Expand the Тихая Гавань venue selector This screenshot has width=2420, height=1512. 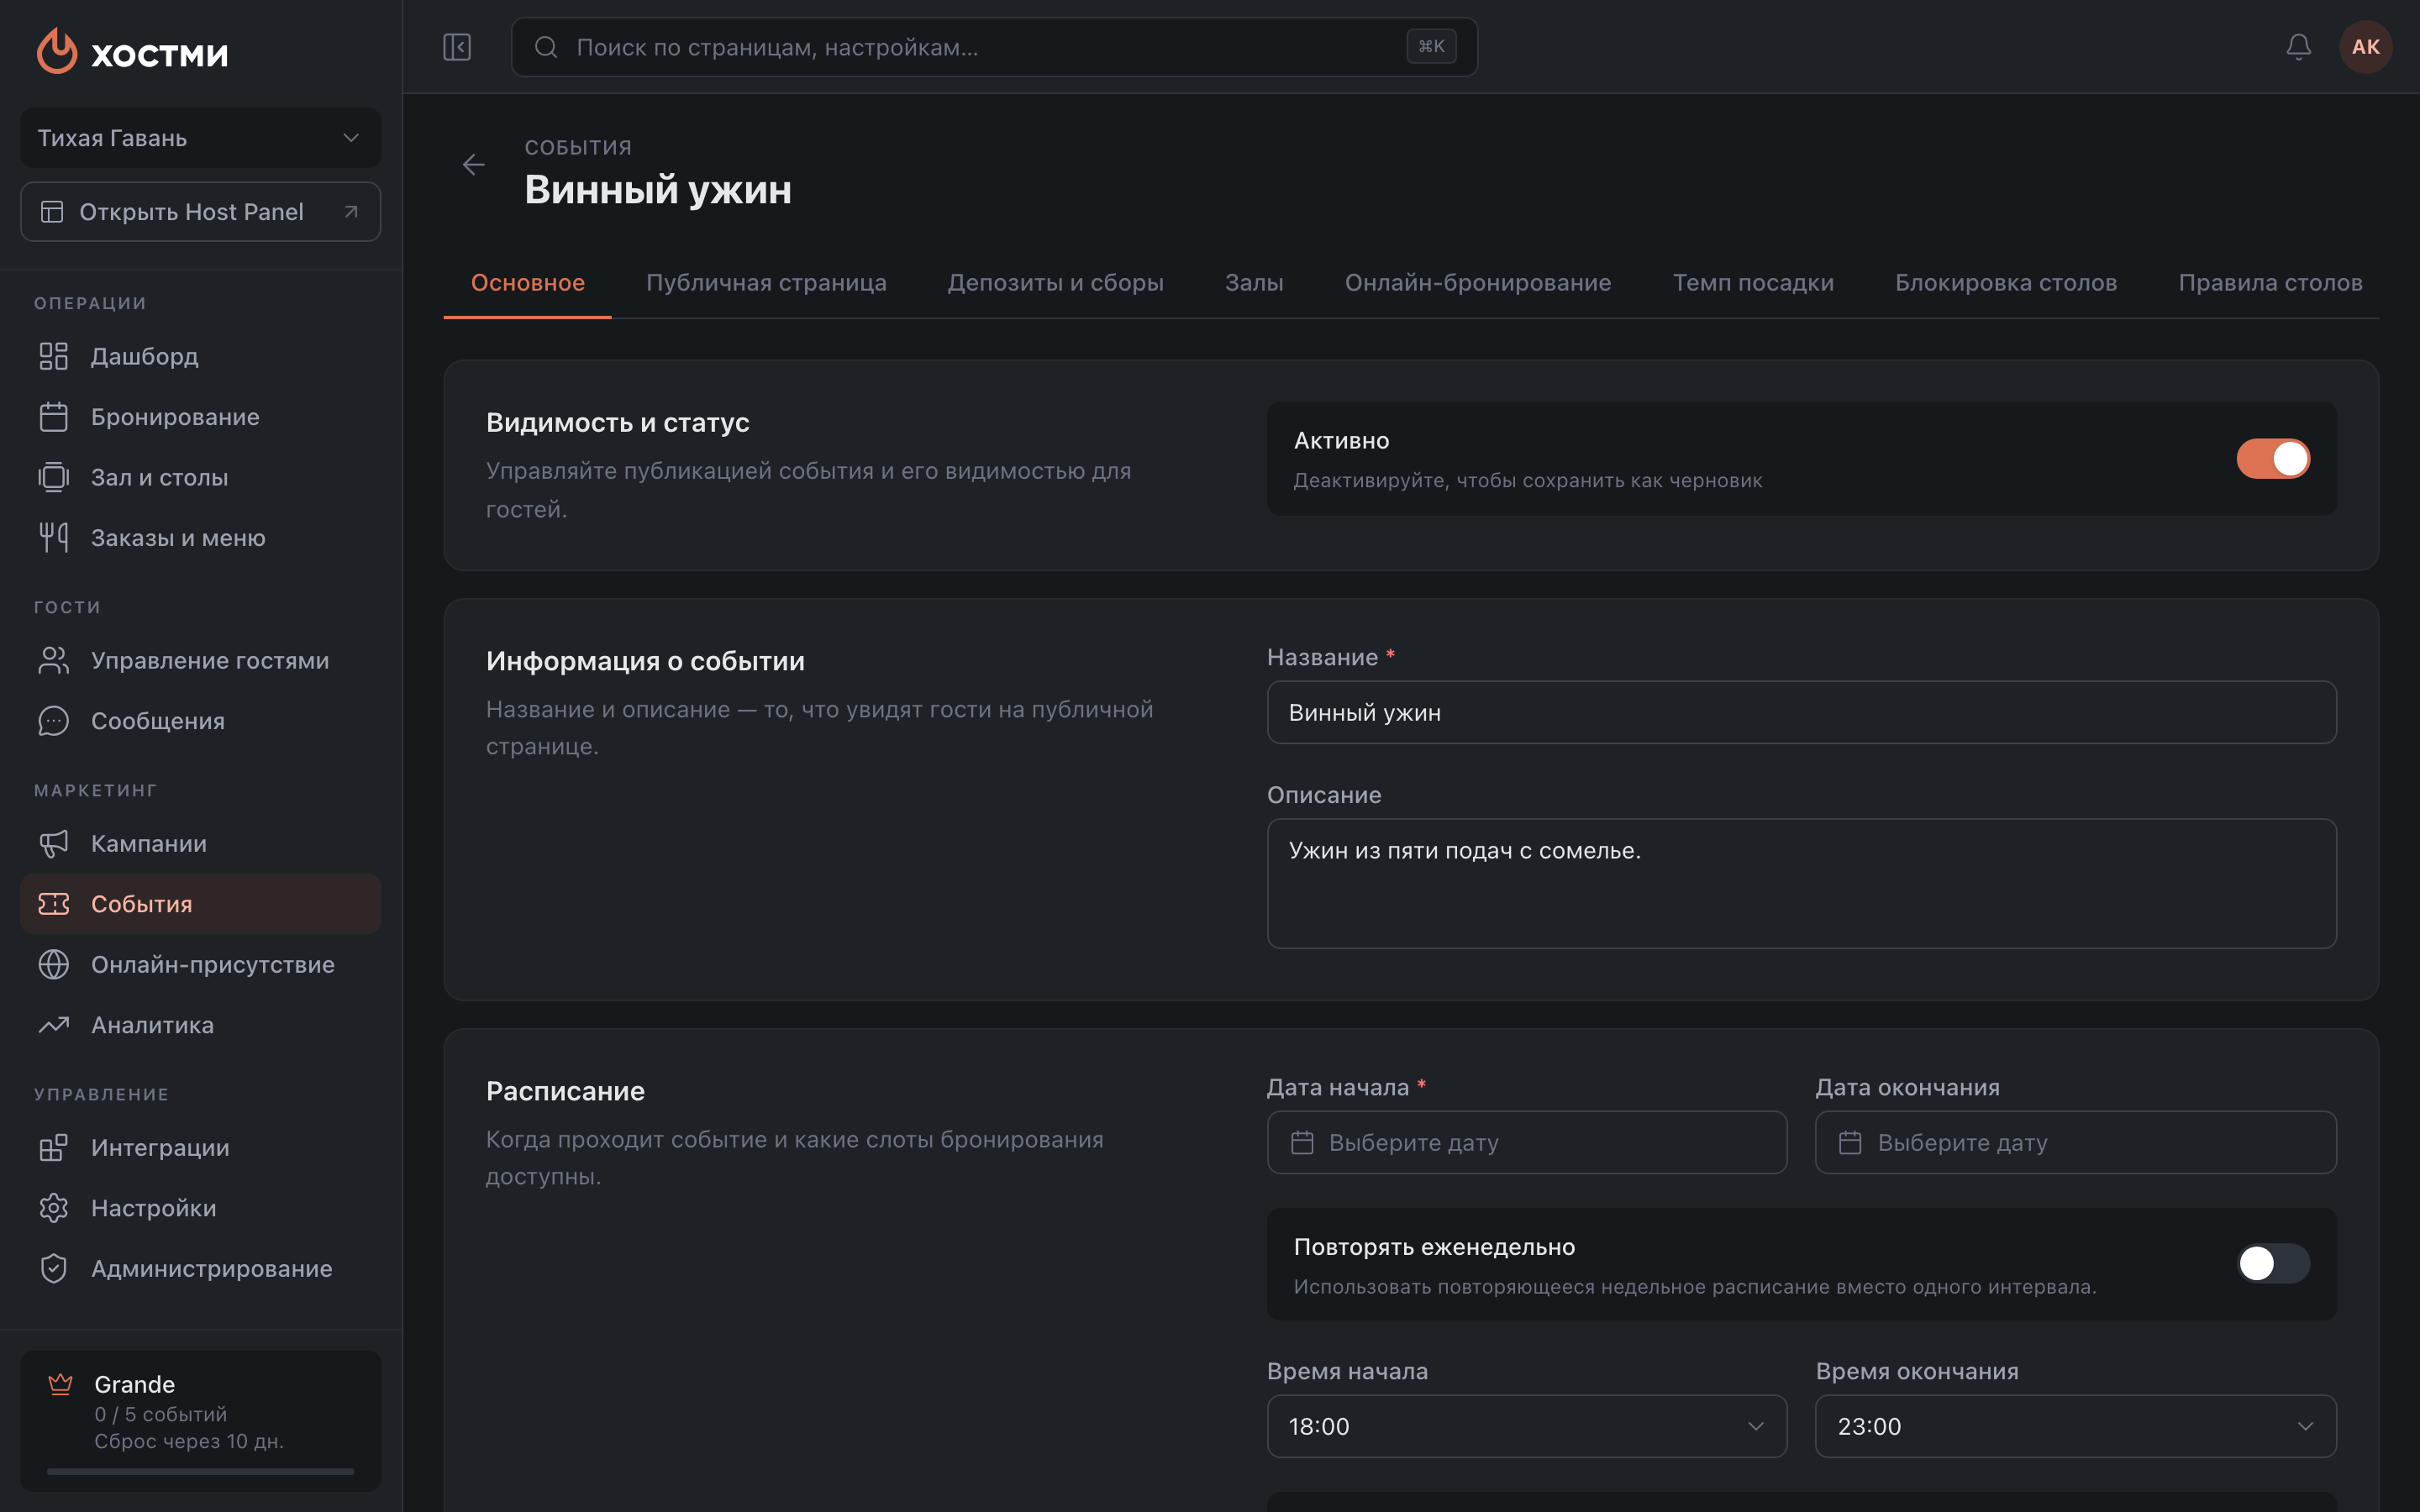coord(200,138)
